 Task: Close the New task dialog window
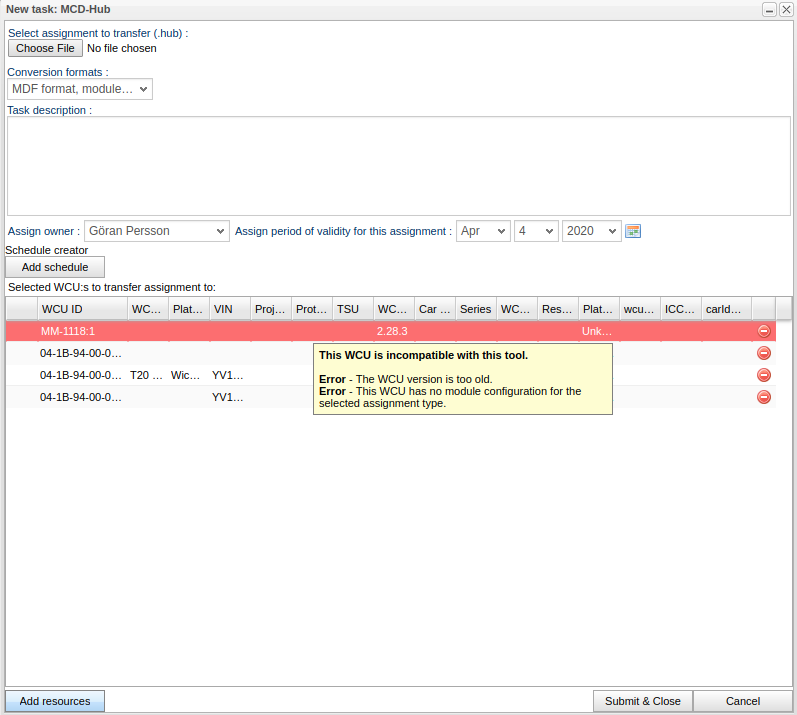tap(786, 9)
